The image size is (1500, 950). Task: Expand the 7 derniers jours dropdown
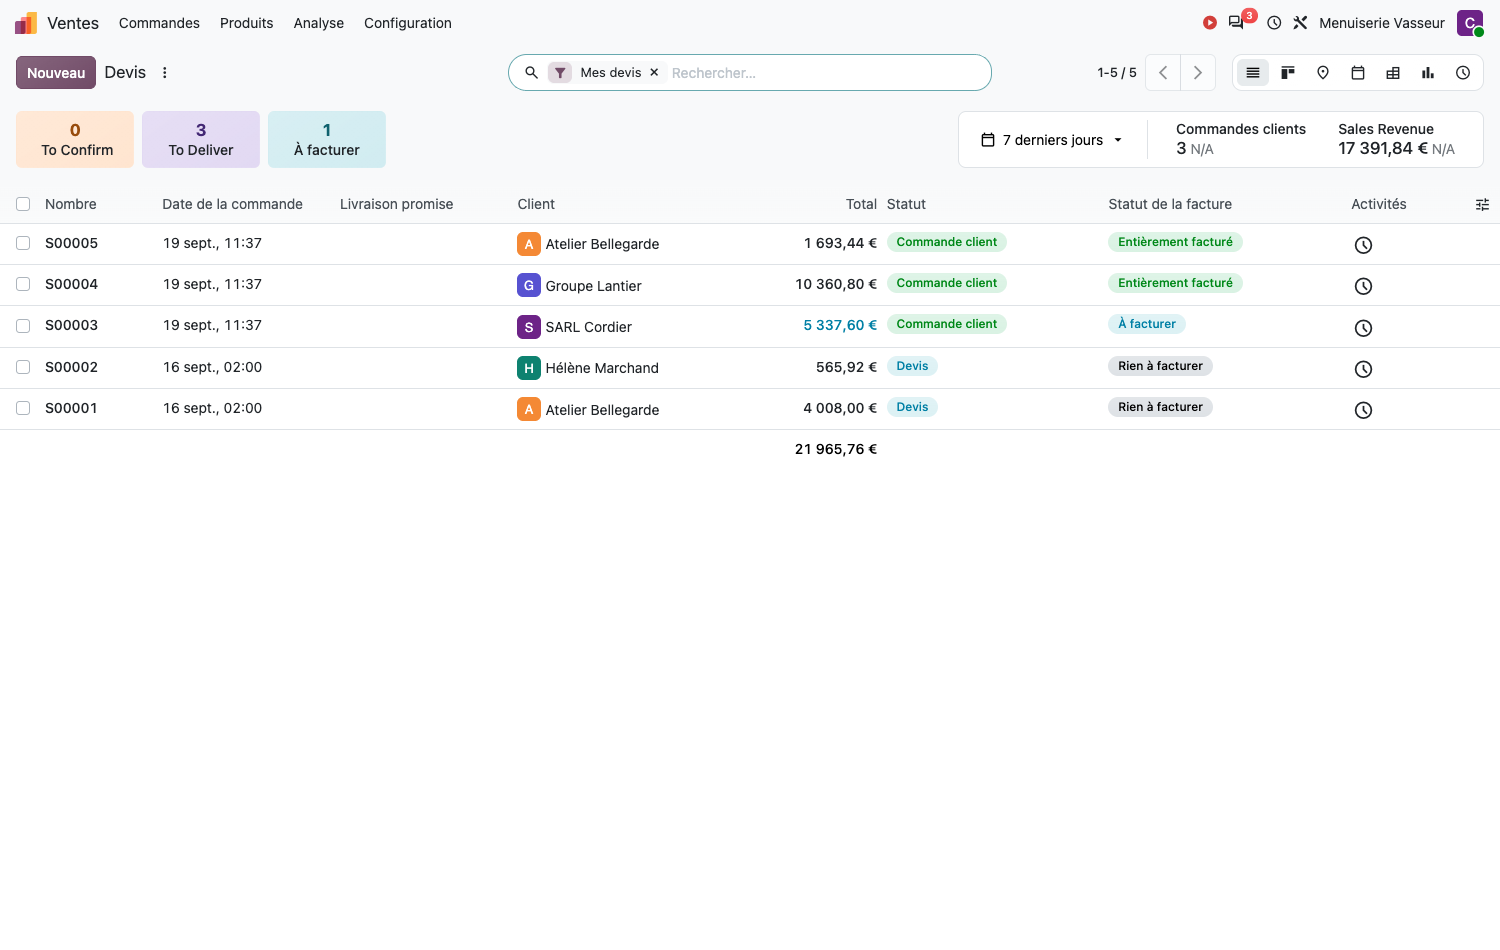coord(1052,140)
